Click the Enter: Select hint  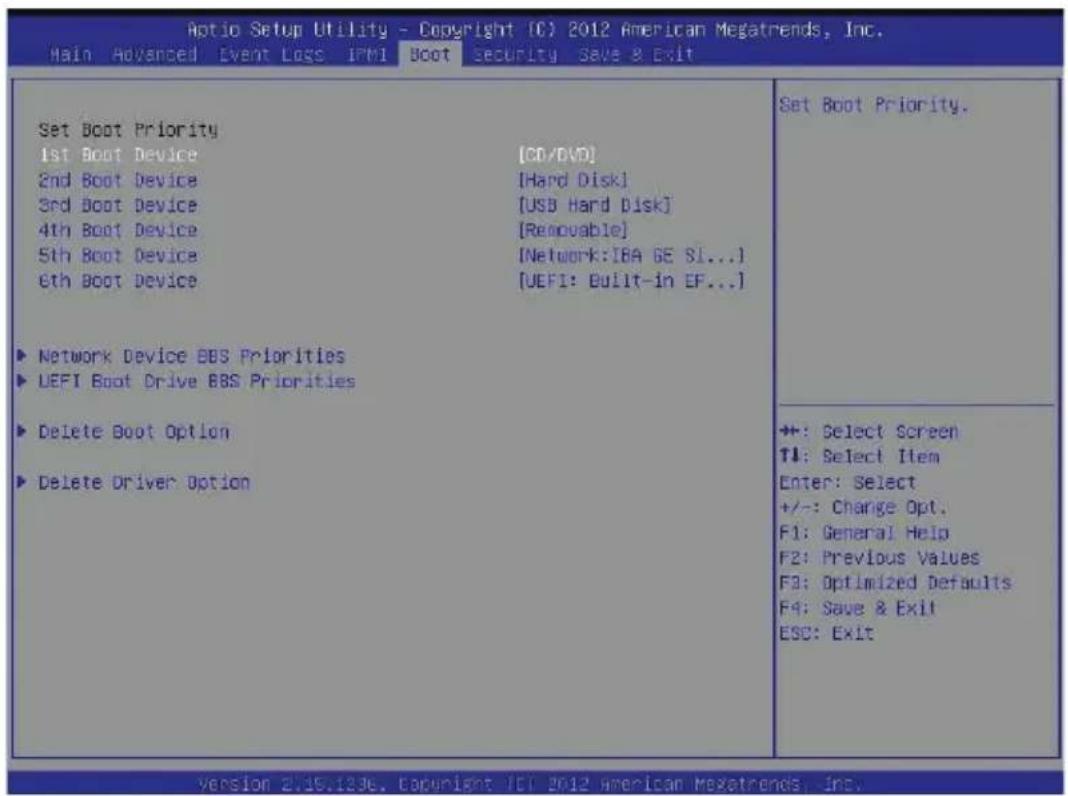pos(847,483)
